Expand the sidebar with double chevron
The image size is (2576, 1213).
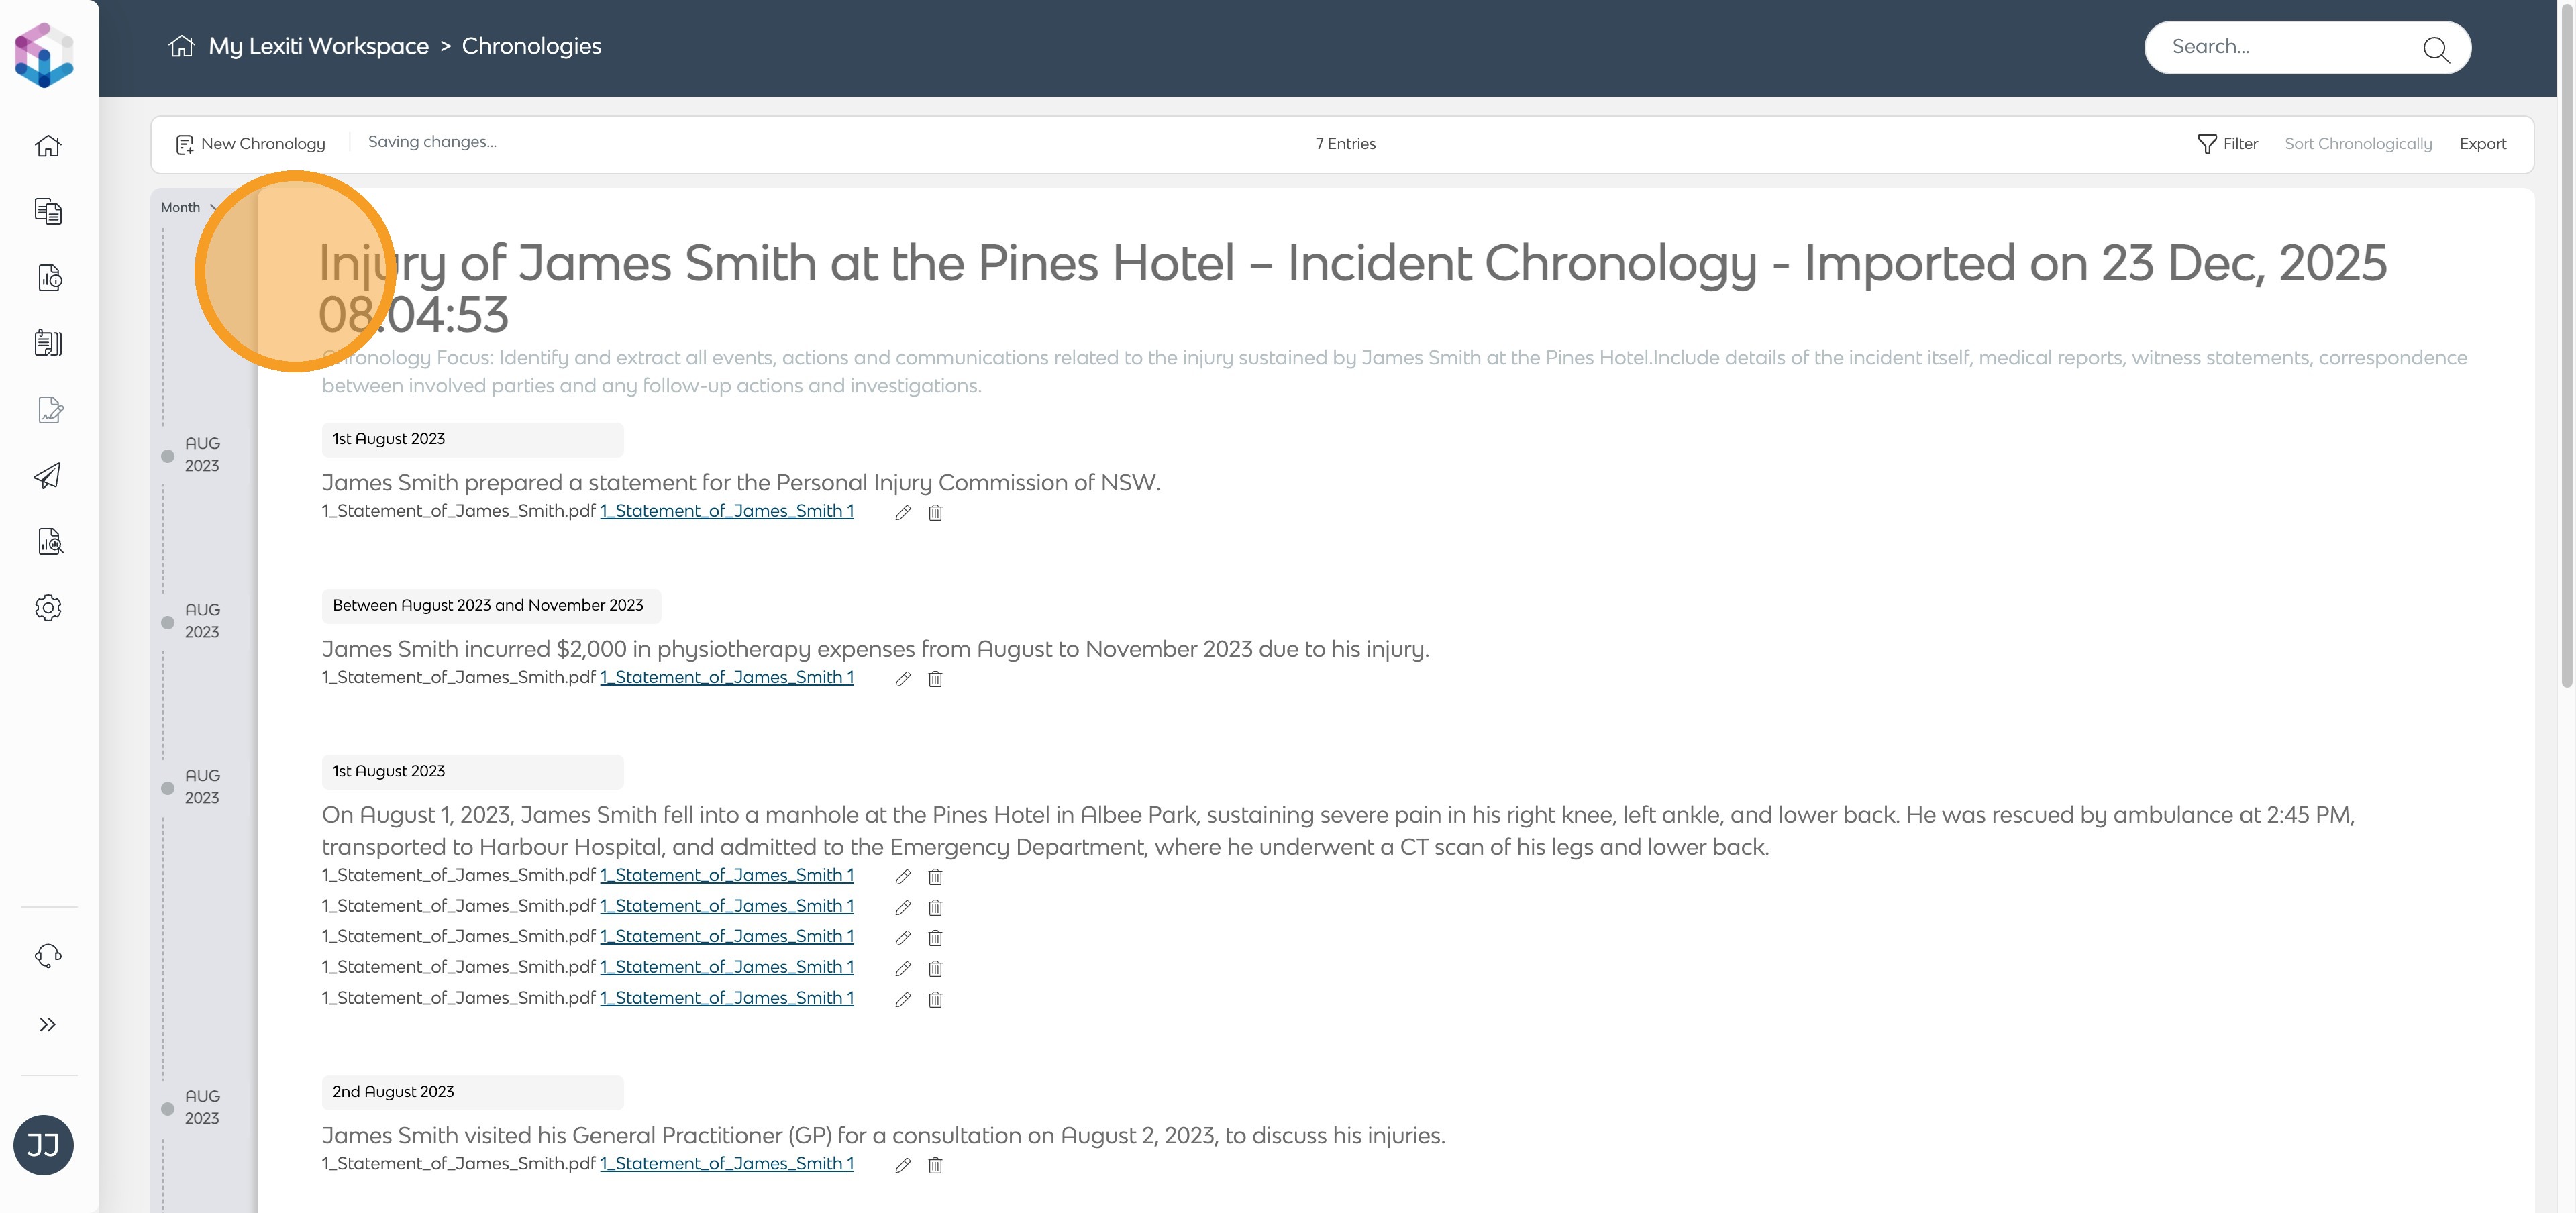[48, 1025]
